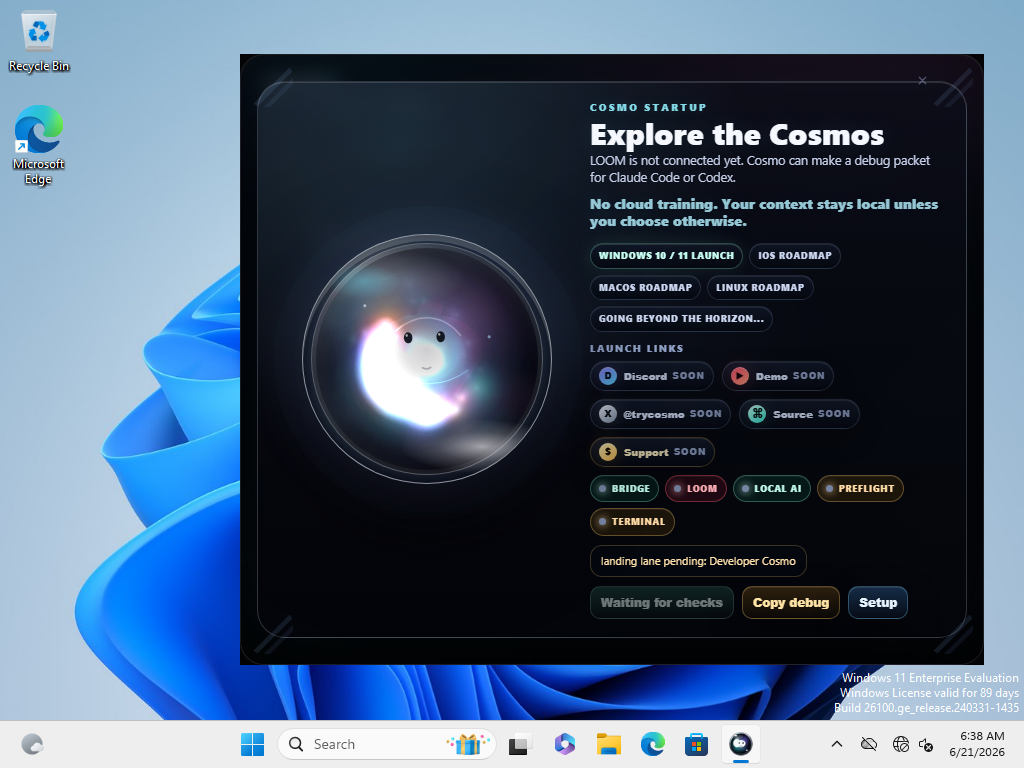Screen dimensions: 1024x768
Task: Click the Waiting for checks button
Action: [x=662, y=603]
